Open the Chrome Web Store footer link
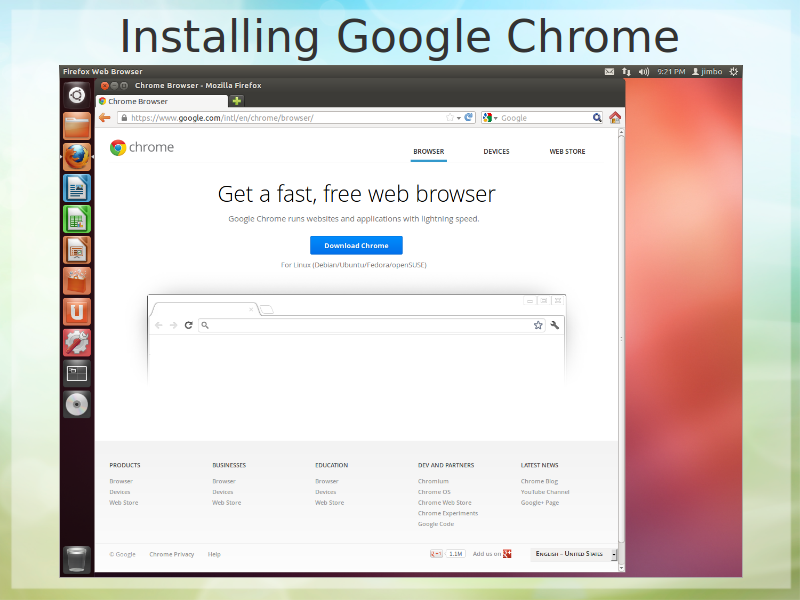800x600 pixels. pos(444,503)
